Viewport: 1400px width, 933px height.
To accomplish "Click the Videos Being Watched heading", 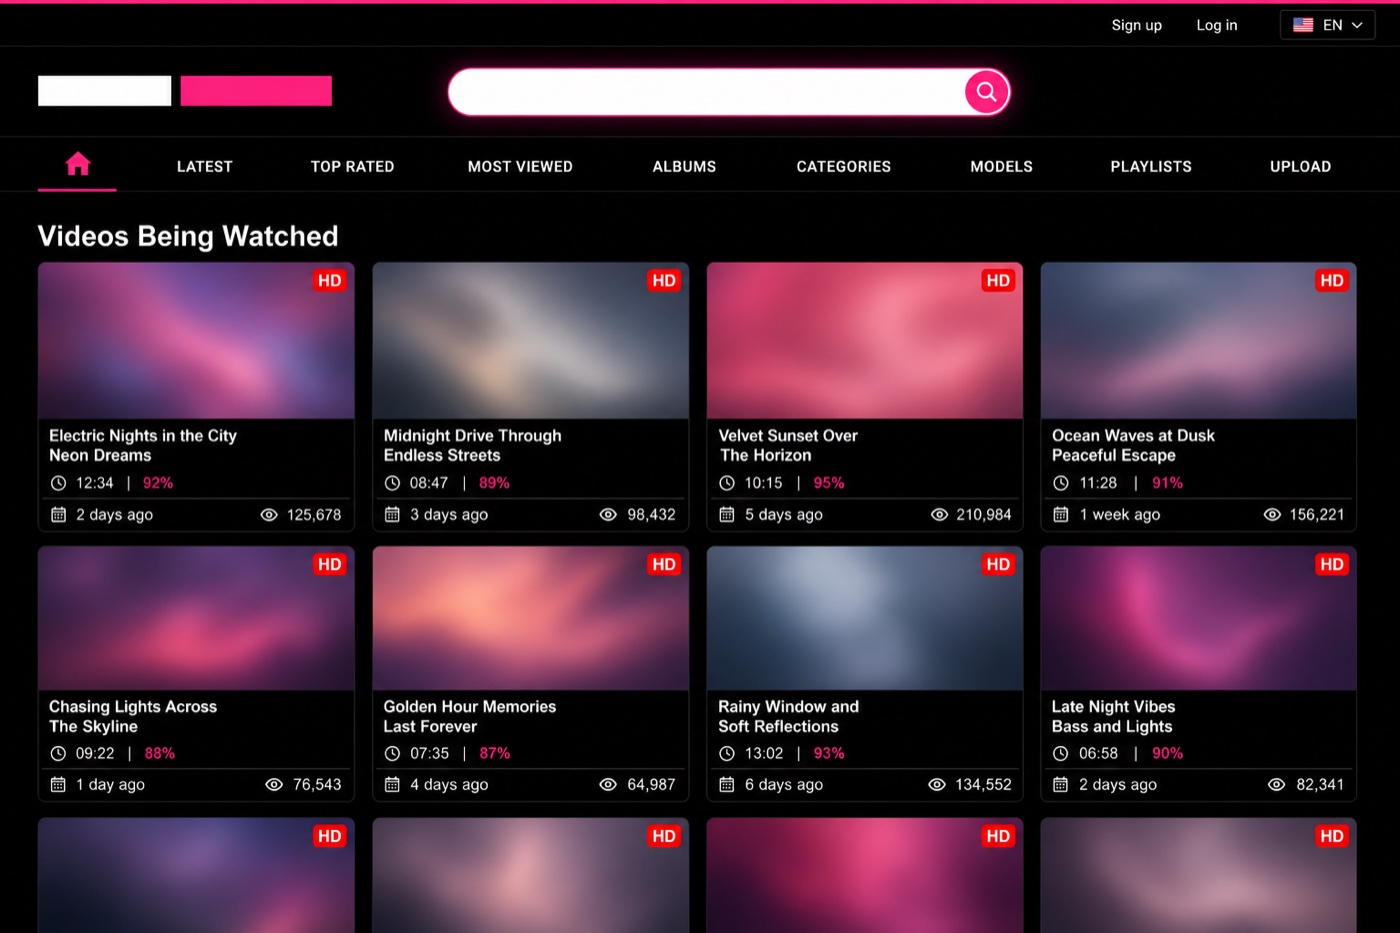I will tap(188, 236).
